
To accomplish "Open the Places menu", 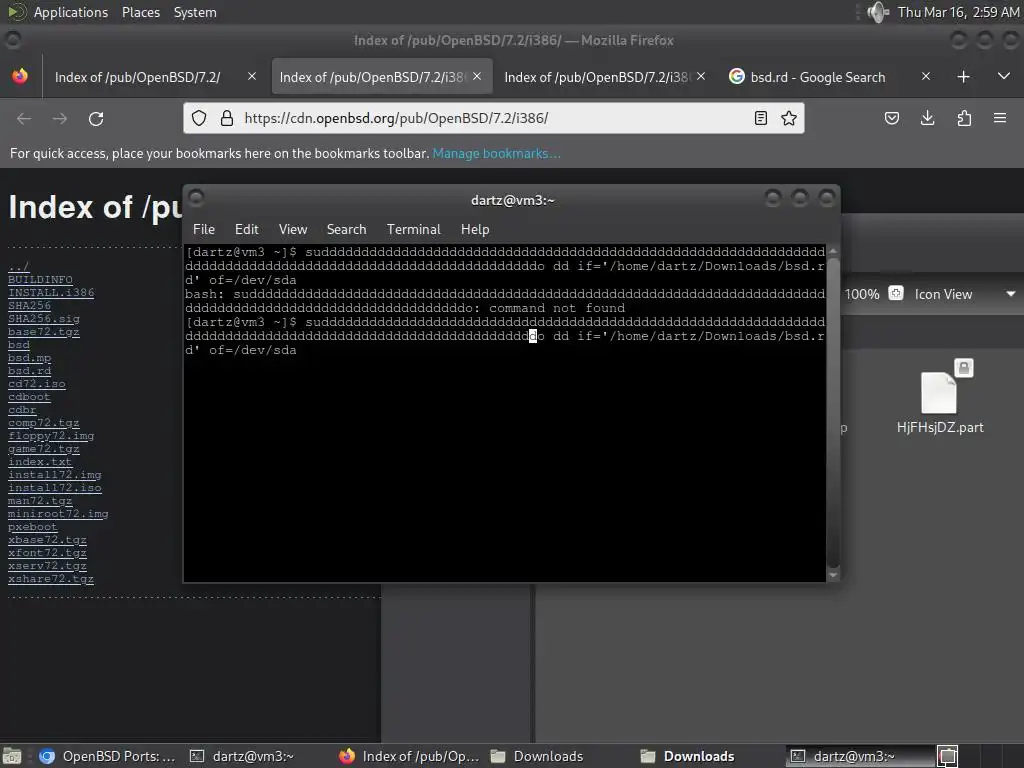I will (141, 12).
